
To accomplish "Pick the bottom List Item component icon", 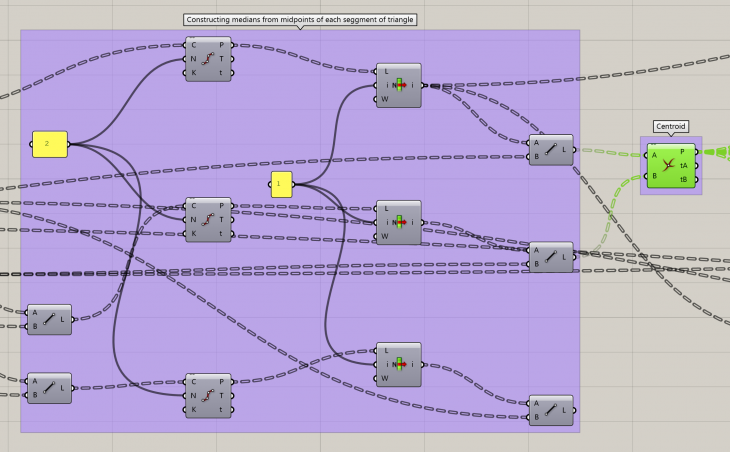I will [399, 365].
